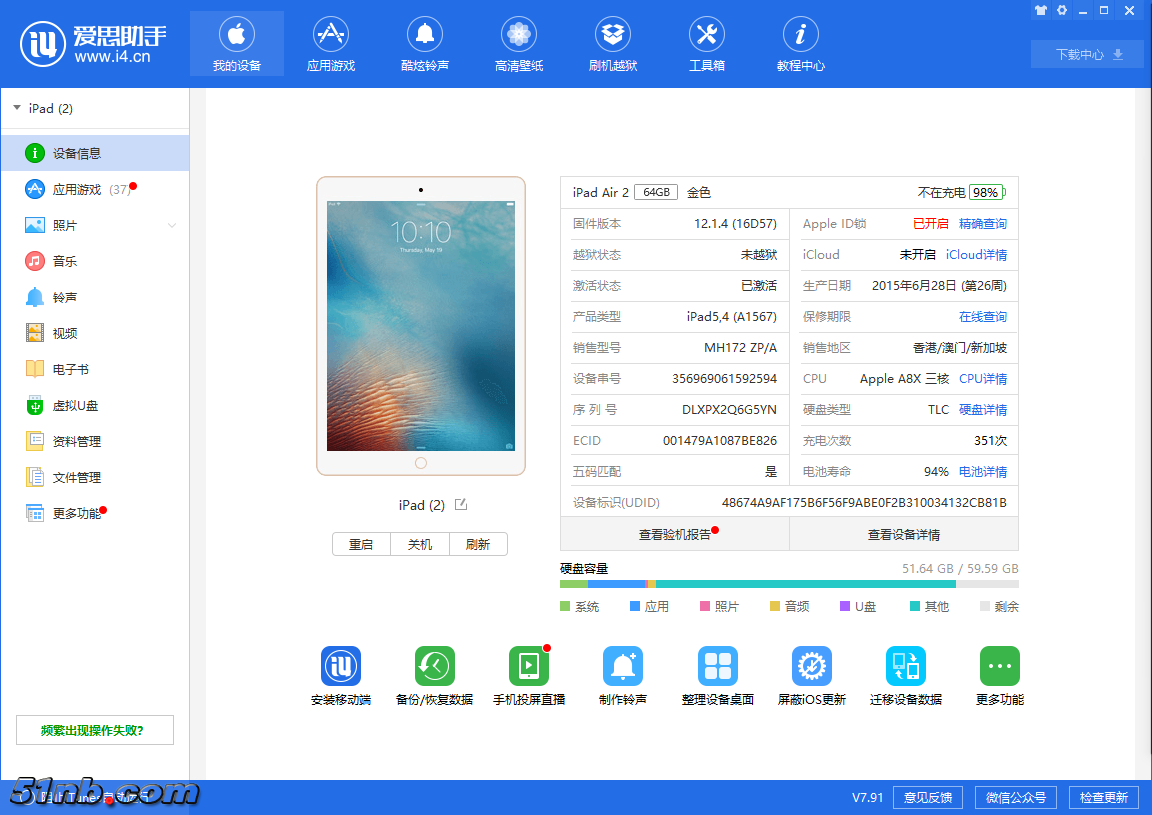Click 整理设备桌面 desktop organizer icon
Screen dimensions: 1152x815
click(717, 666)
